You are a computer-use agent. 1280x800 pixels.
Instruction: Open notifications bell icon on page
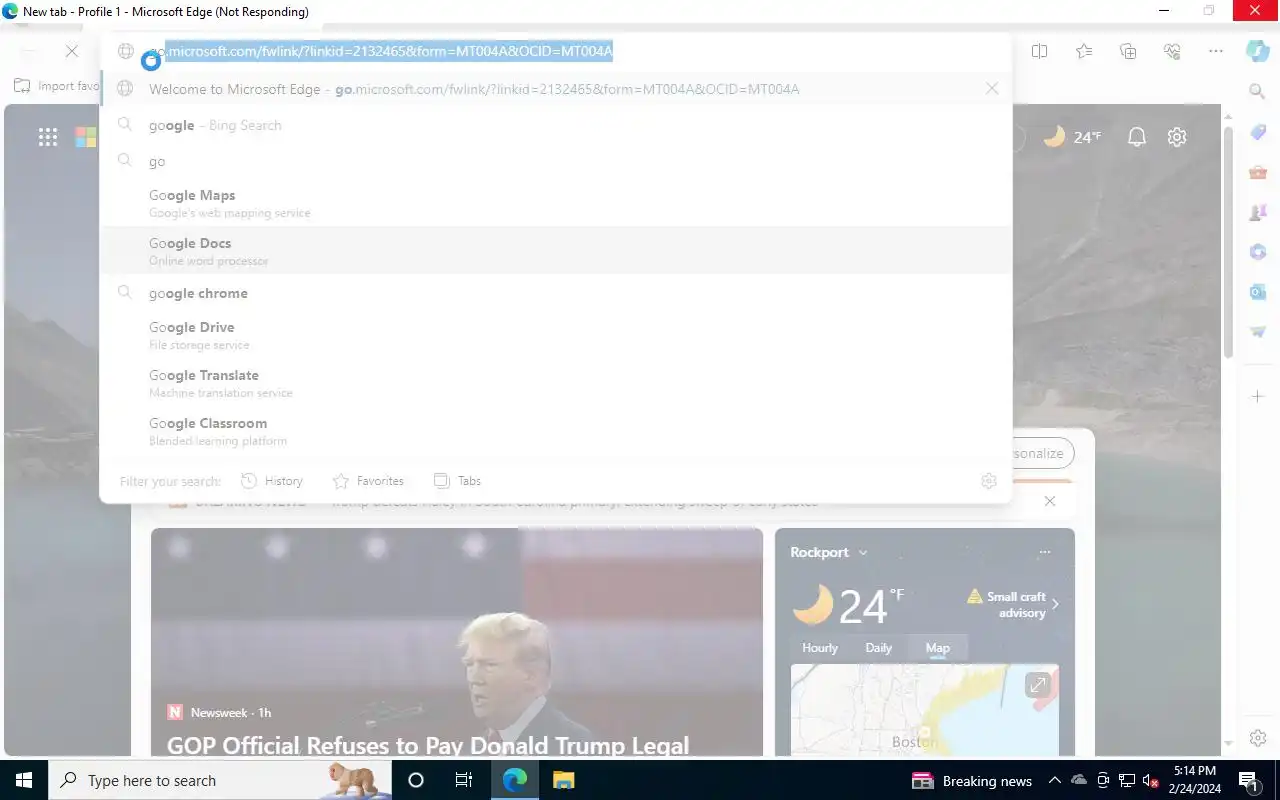1137,137
